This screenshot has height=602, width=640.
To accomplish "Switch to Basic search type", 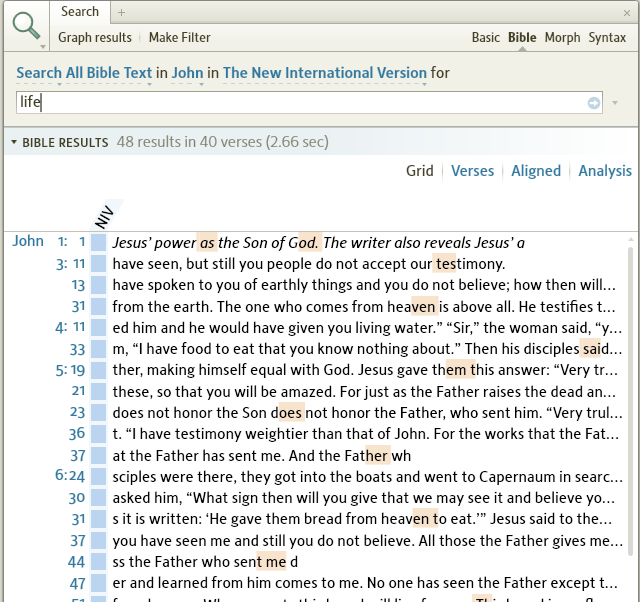I will pos(486,37).
